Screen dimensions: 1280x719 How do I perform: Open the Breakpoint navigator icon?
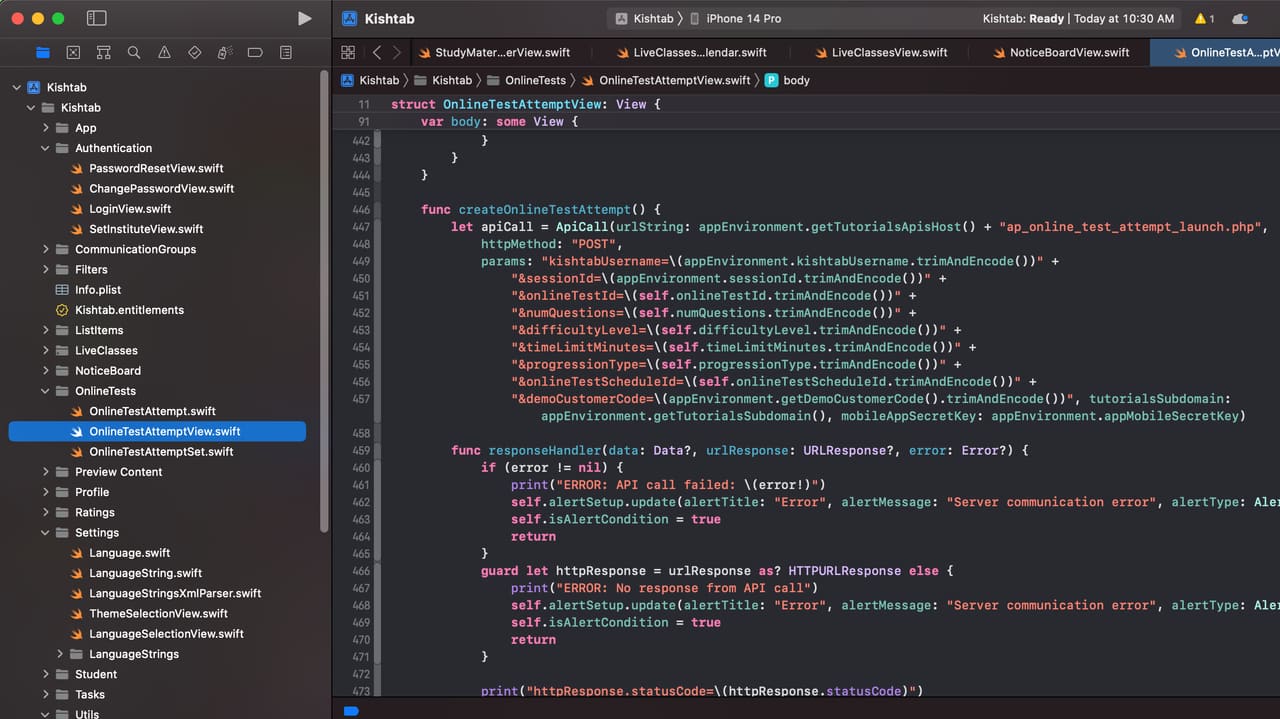click(x=255, y=52)
